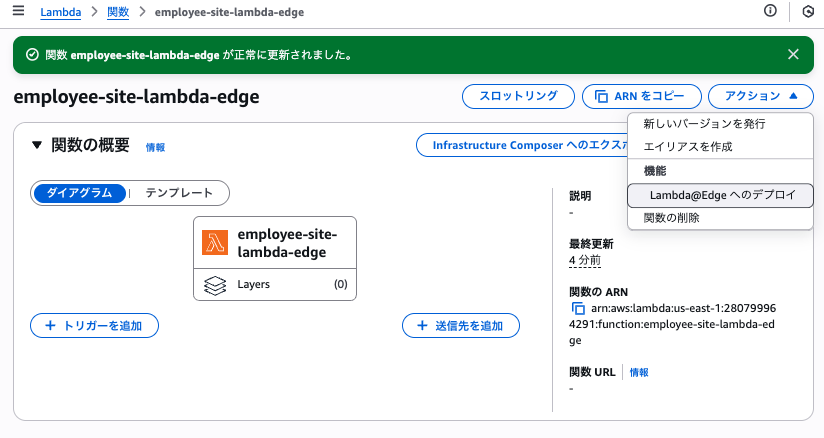Click the employee-site-lambda-edge page heading
Image resolution: width=824 pixels, height=438 pixels.
tap(136, 97)
